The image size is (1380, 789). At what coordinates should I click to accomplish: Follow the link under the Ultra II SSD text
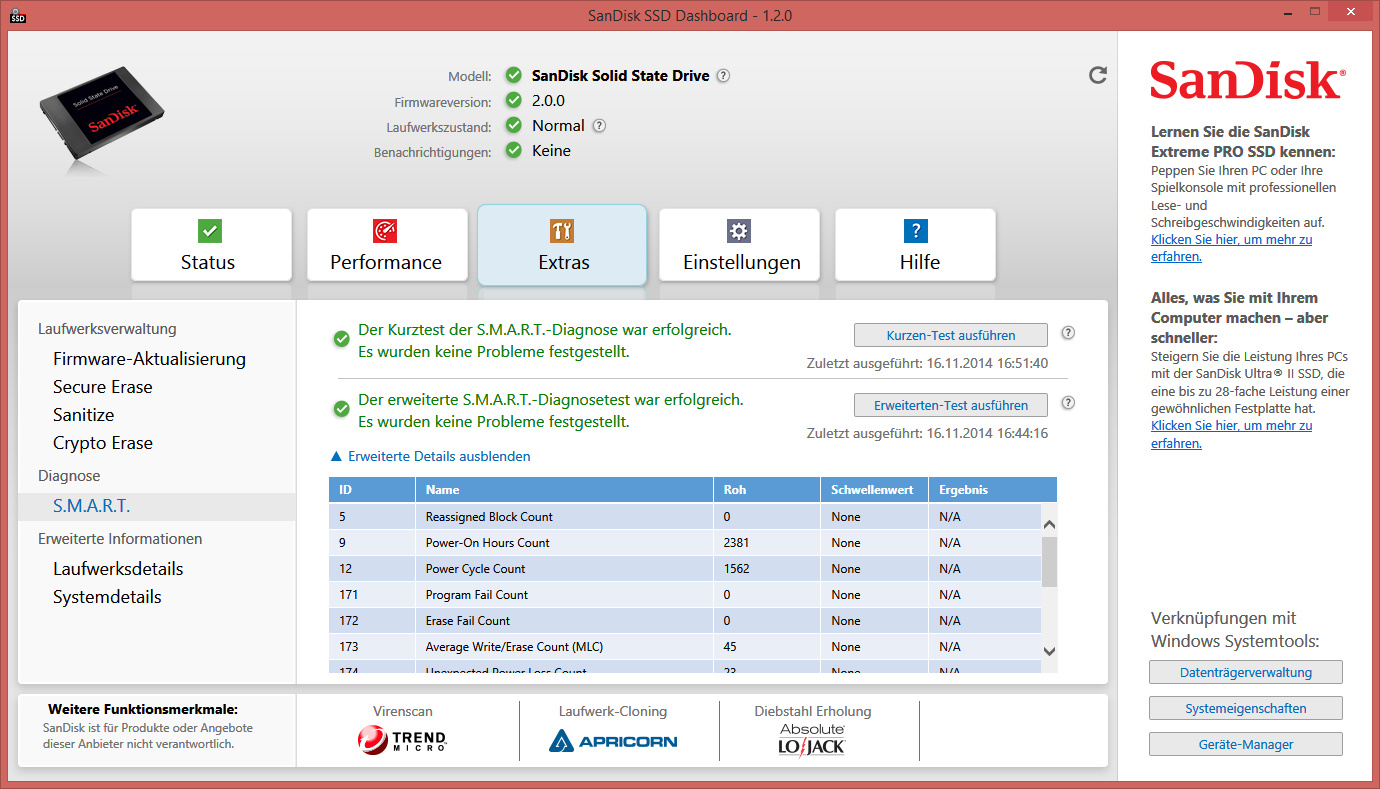[1231, 434]
